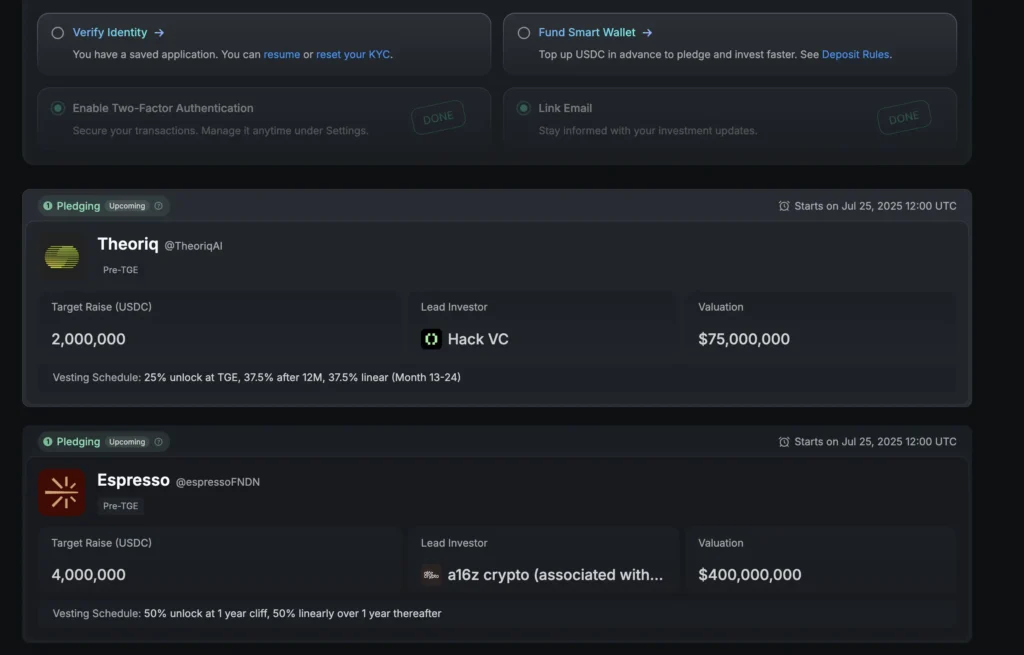The image size is (1024, 655).
Task: Click the reset your KYC link
Action: click(353, 54)
